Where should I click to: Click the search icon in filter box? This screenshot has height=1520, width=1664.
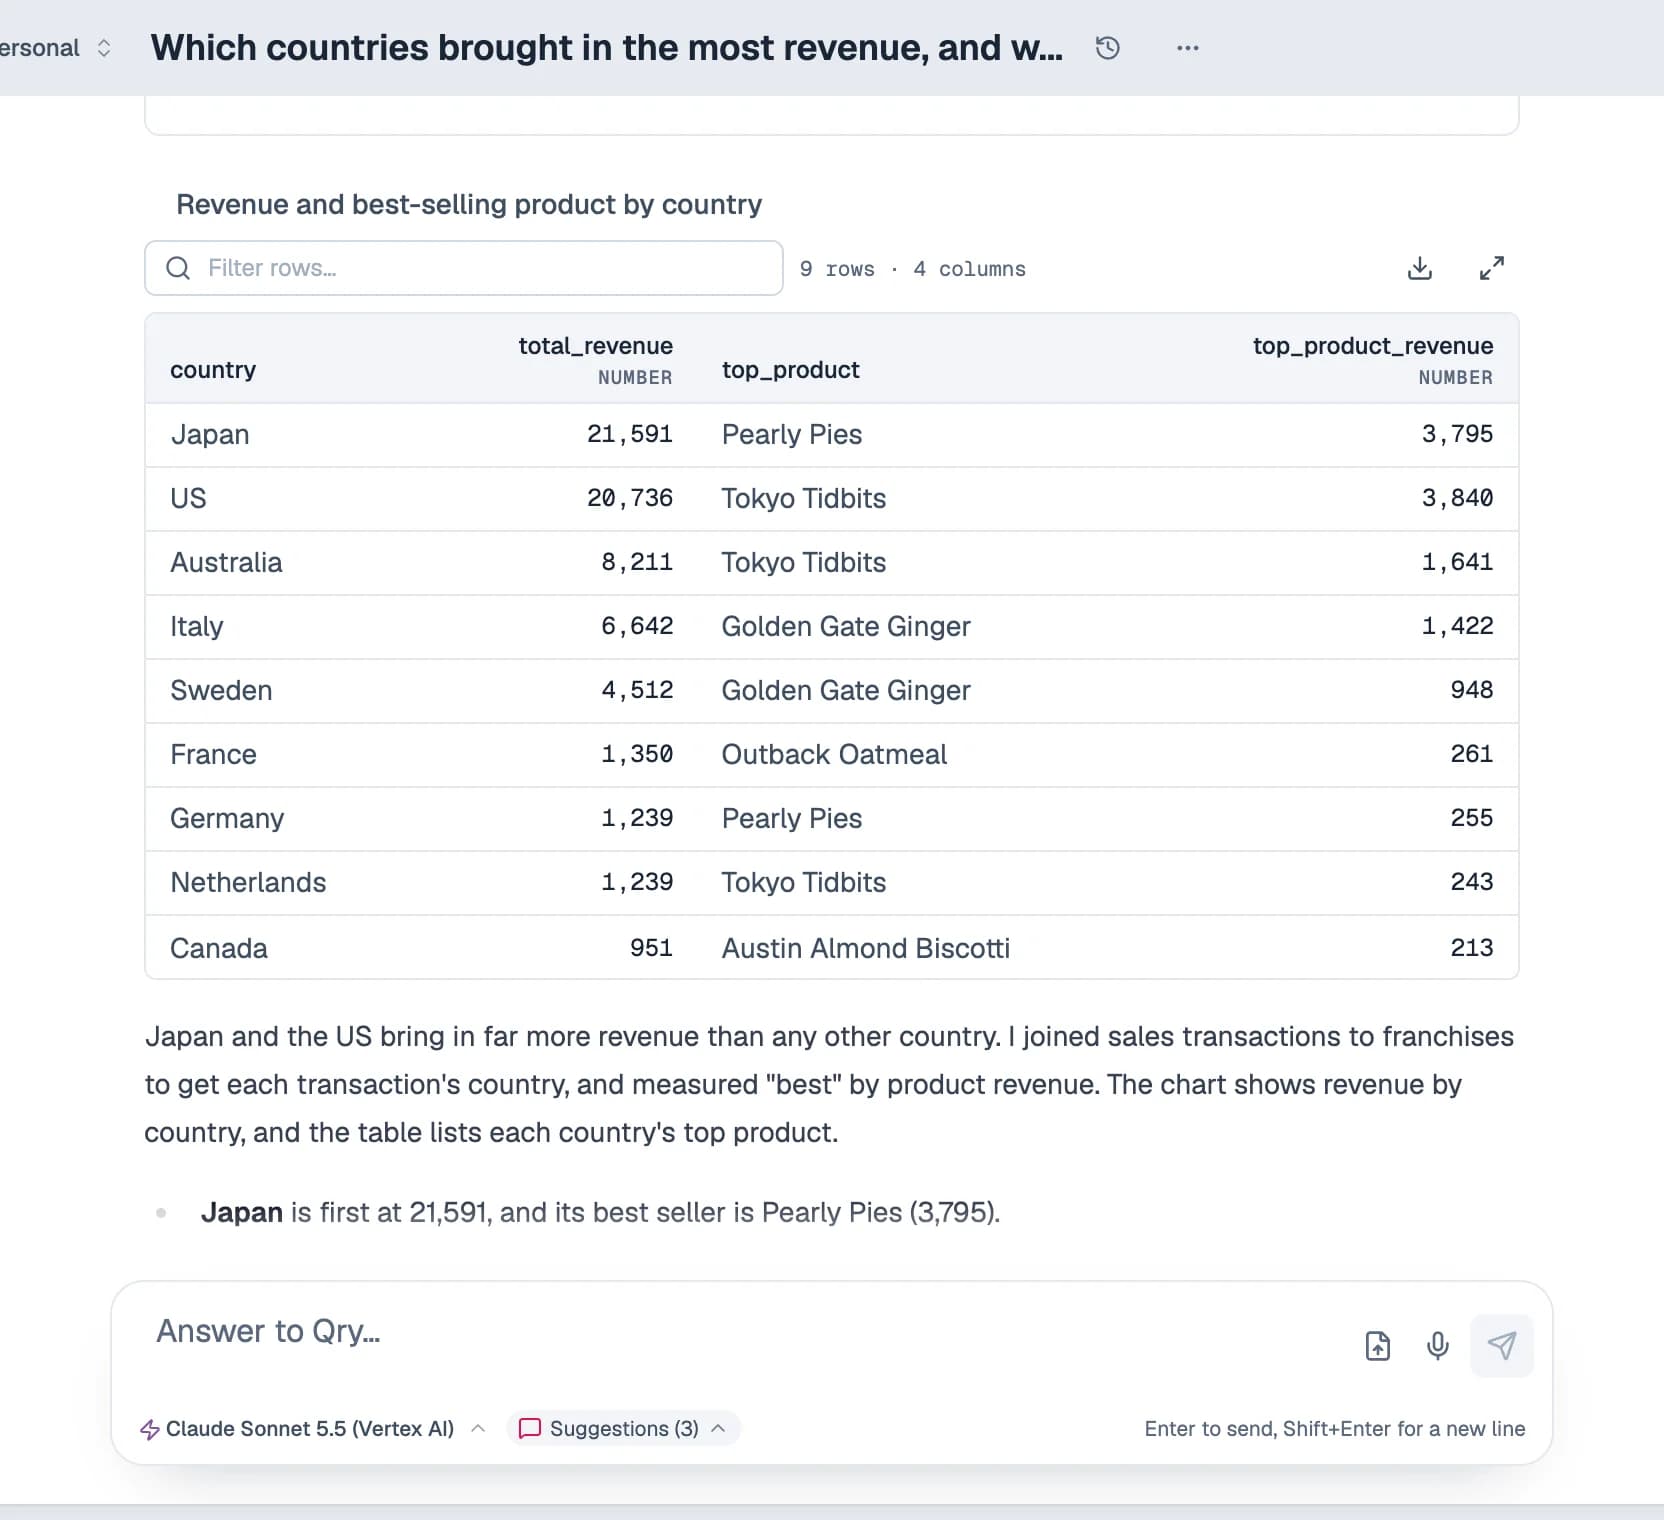point(178,268)
